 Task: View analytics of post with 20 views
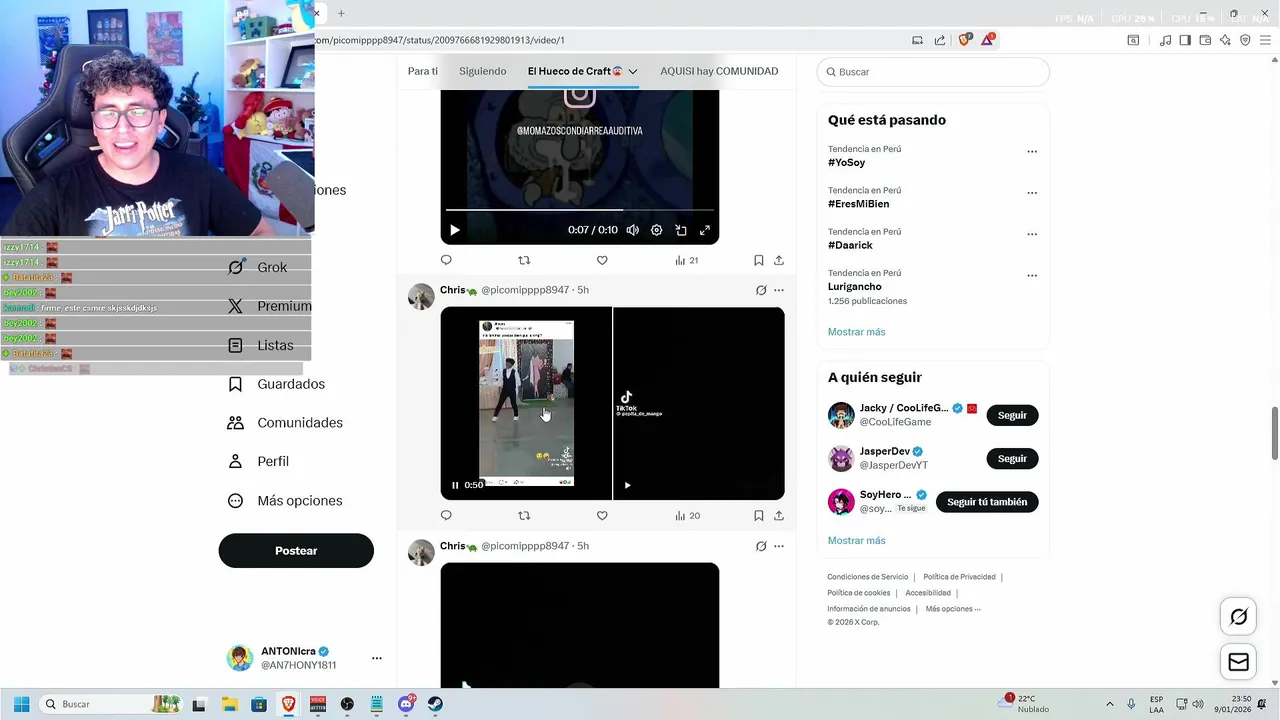(686, 516)
